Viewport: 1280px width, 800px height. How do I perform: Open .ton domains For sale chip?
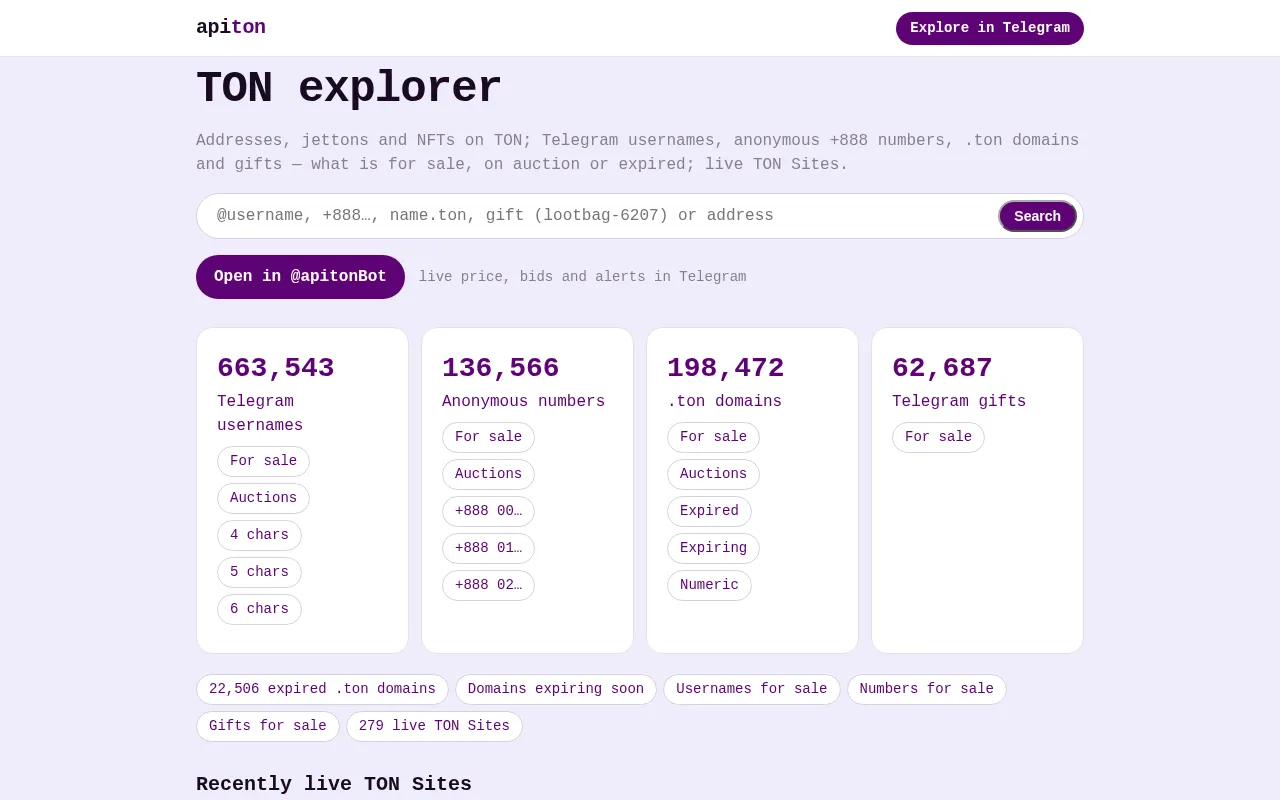713,437
